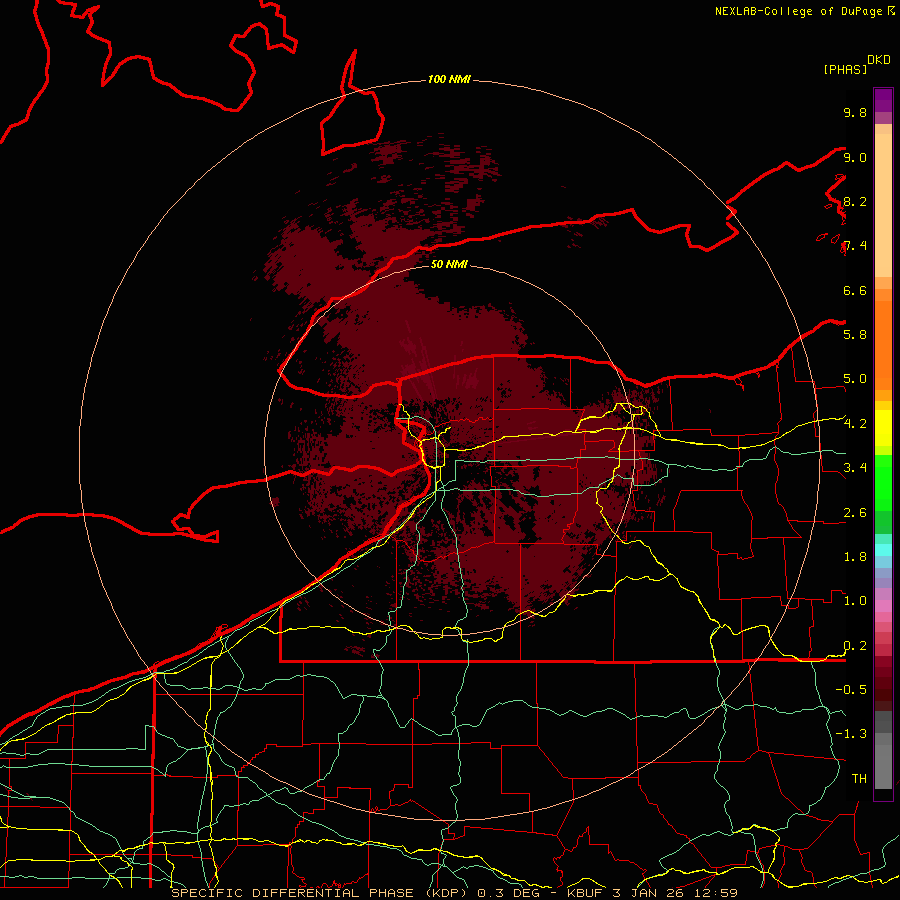Click the DKD product code label
The width and height of the screenshot is (900, 900).
tap(879, 60)
